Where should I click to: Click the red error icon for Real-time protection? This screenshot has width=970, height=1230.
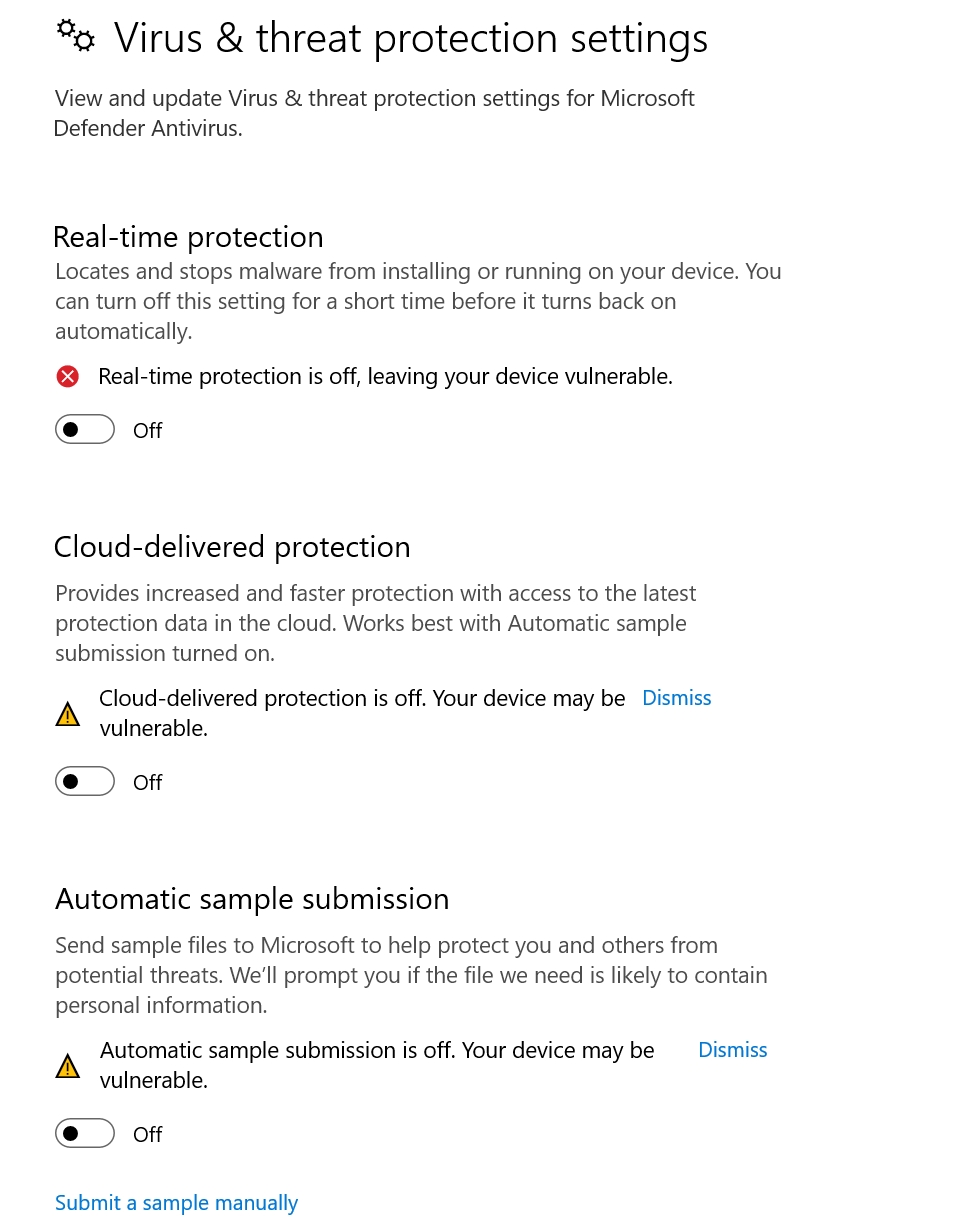(67, 377)
